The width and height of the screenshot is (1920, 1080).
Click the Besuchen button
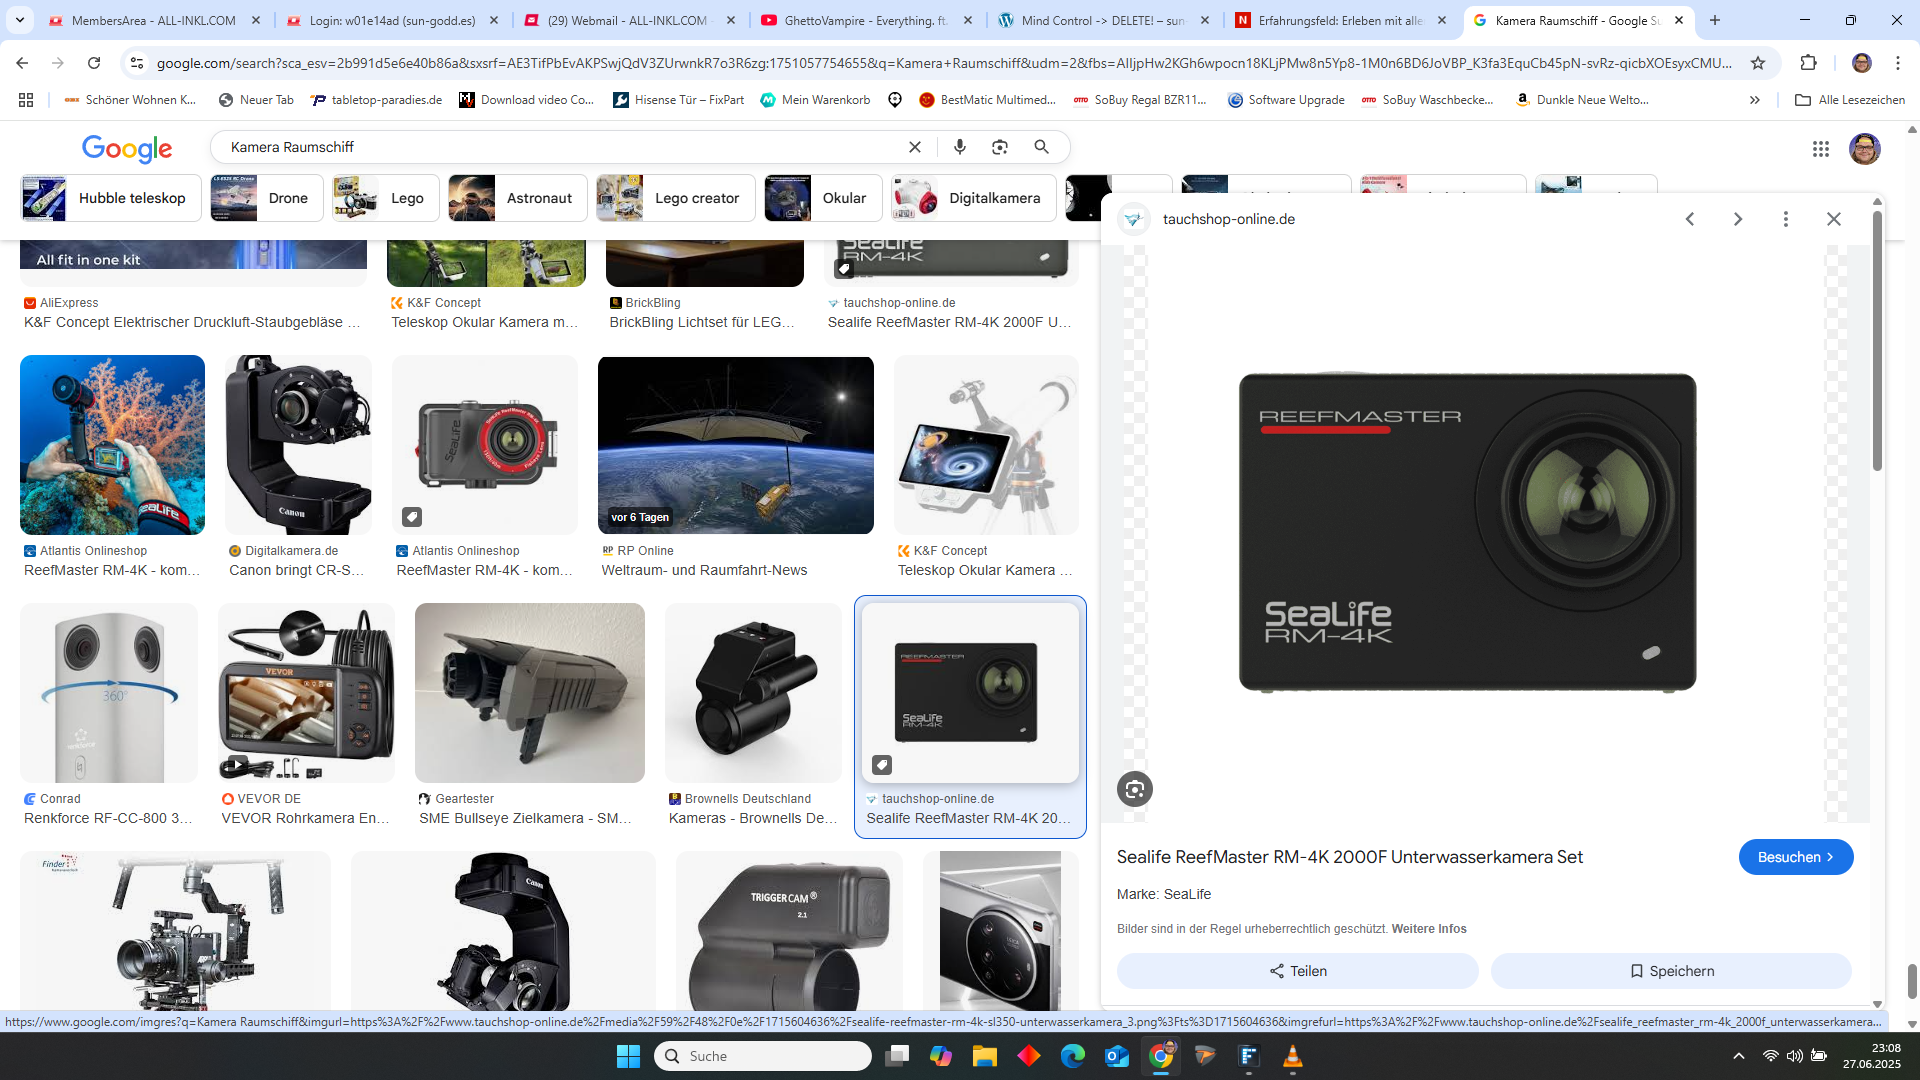(x=1796, y=857)
